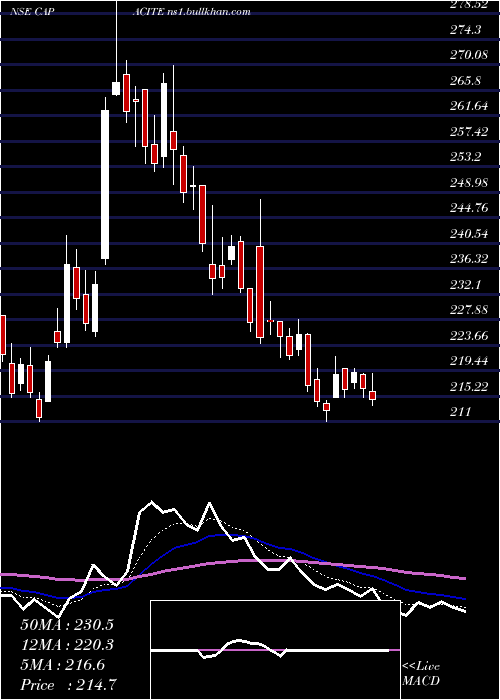Click the 227.88 price axis label
Screen dimensions: 500x700
(x=468, y=310)
